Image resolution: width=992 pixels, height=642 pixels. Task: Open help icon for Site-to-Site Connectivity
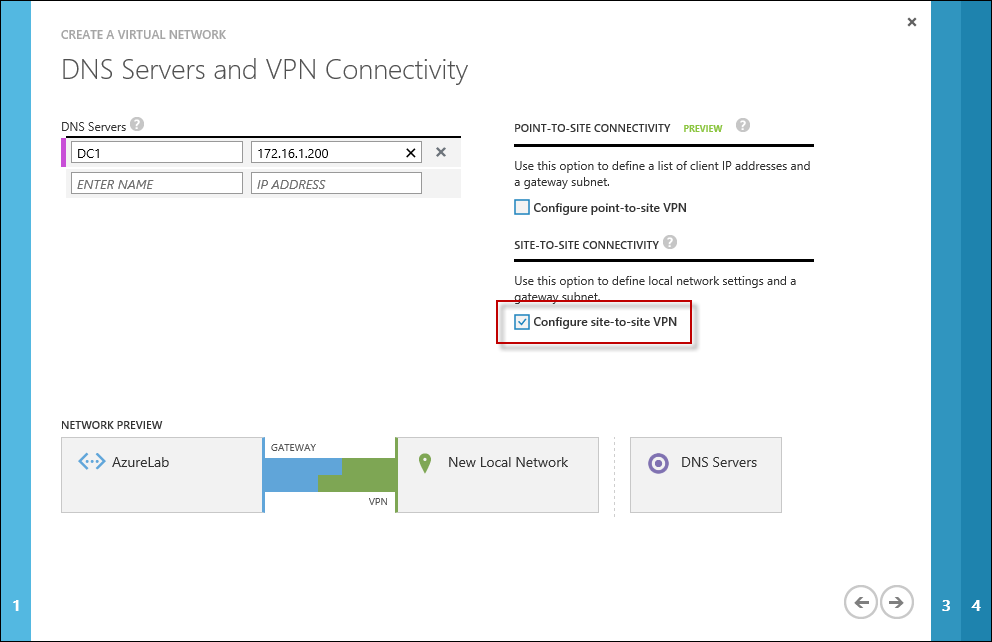[669, 243]
